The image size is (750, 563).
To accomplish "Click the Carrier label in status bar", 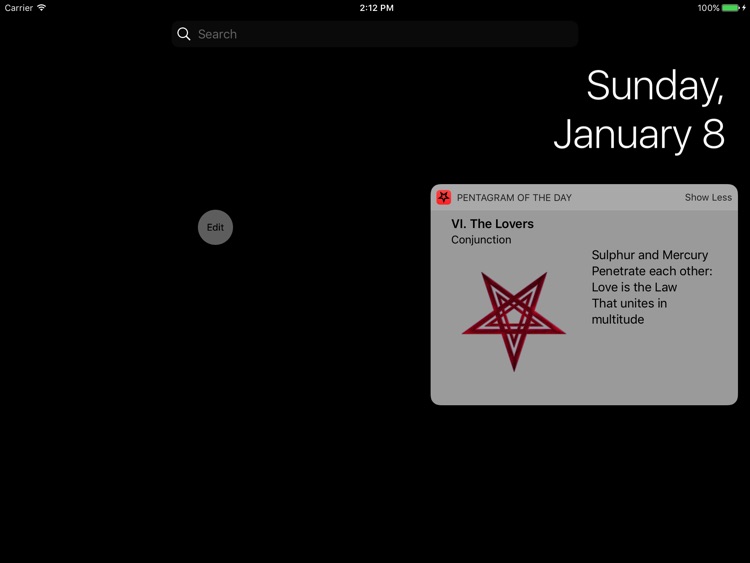I will pyautogui.click(x=19, y=8).
